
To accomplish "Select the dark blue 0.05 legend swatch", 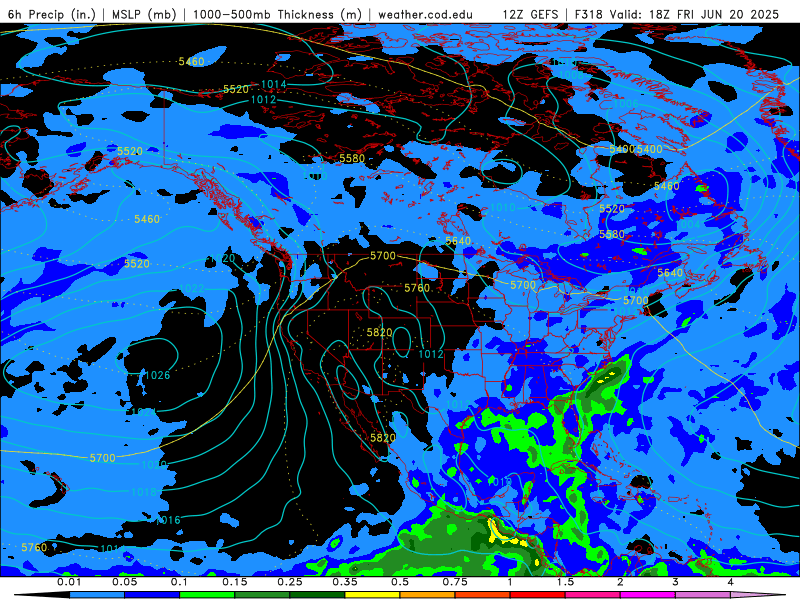I will [x=152, y=595].
